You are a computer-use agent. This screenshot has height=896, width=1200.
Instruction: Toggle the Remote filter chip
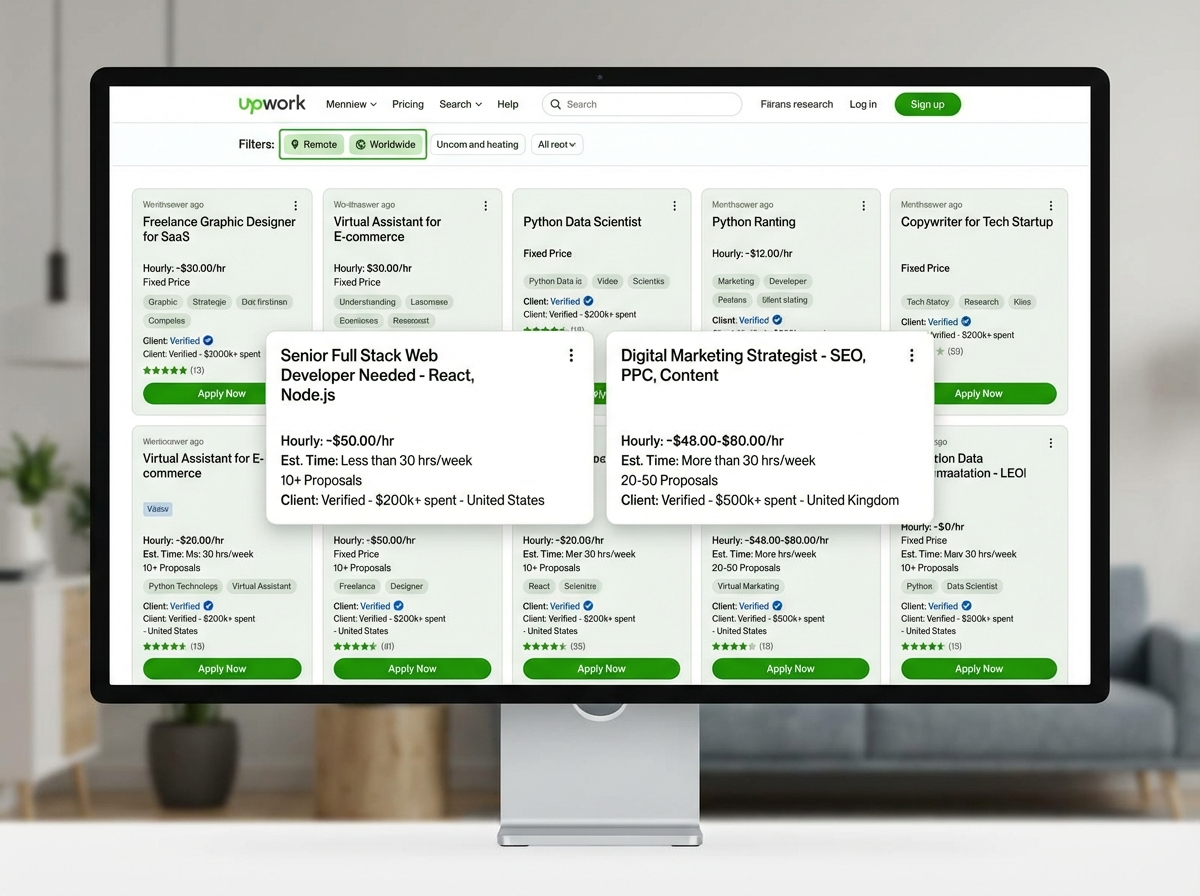pyautogui.click(x=313, y=144)
